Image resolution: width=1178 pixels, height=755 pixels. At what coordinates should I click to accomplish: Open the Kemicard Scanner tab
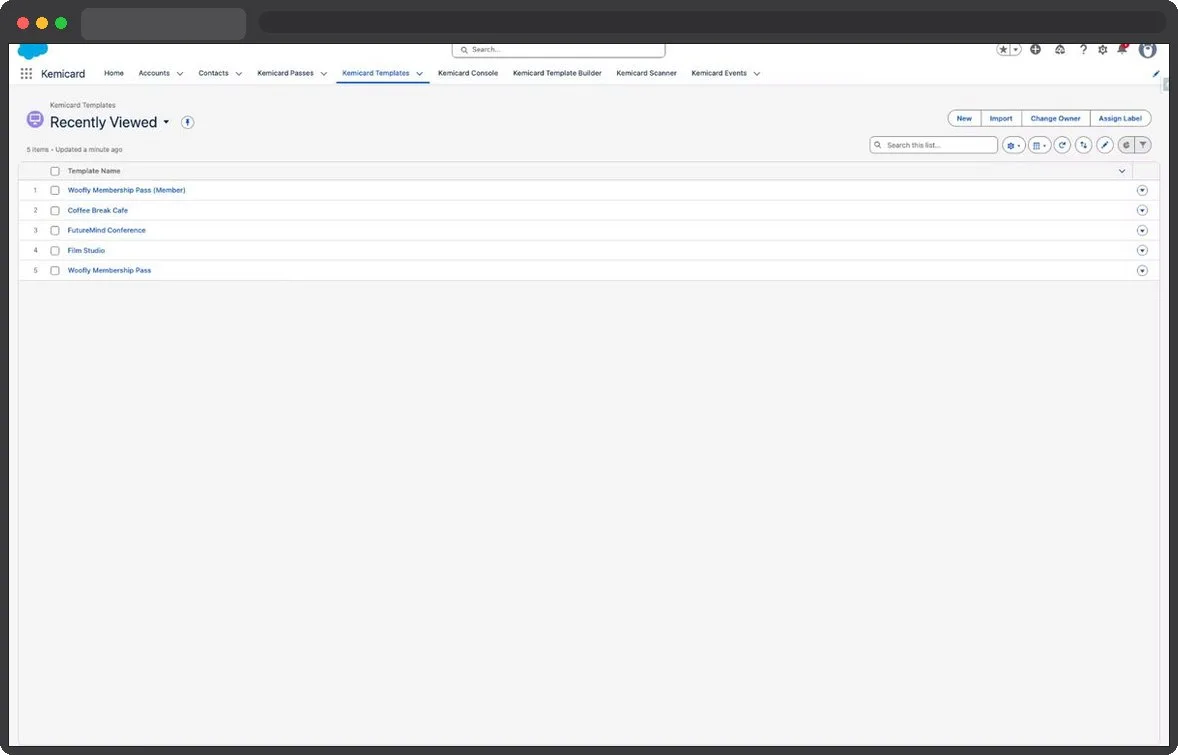click(646, 74)
